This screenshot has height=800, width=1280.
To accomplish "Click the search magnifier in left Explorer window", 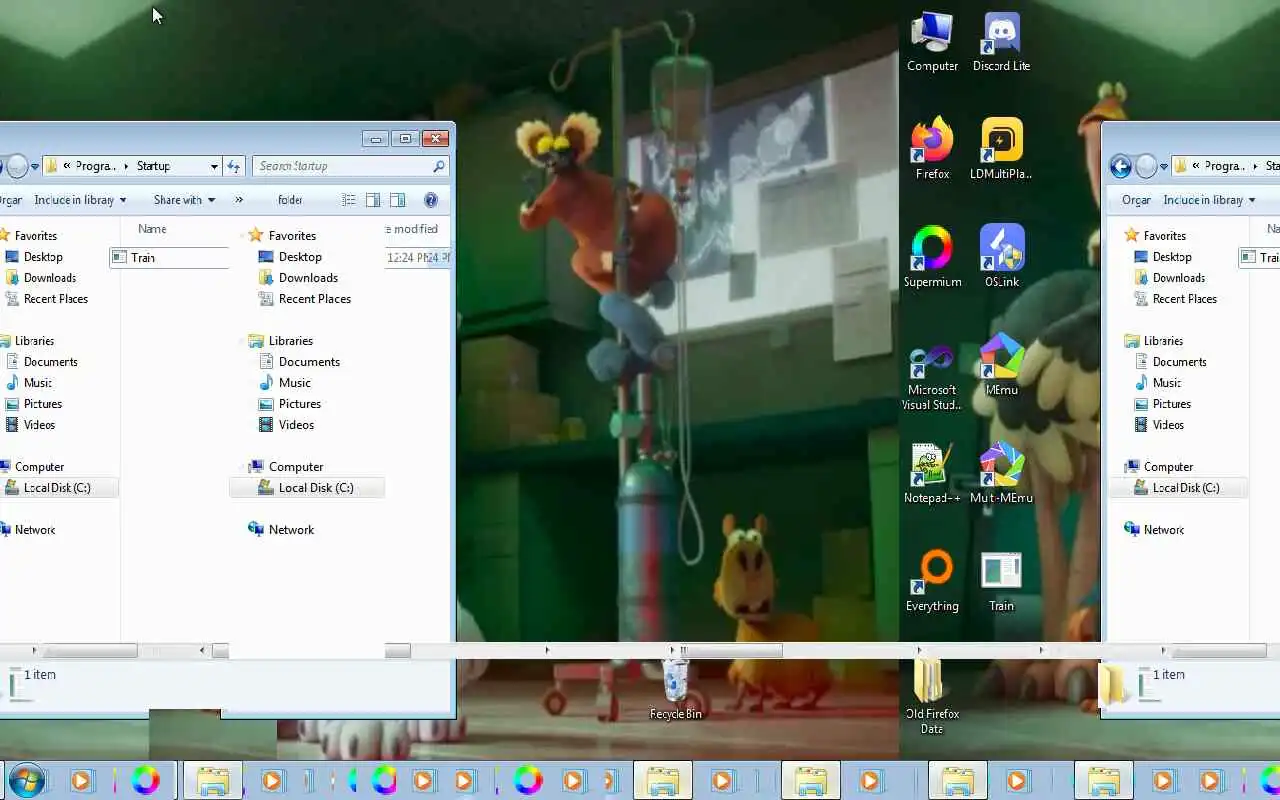I will pos(438,166).
